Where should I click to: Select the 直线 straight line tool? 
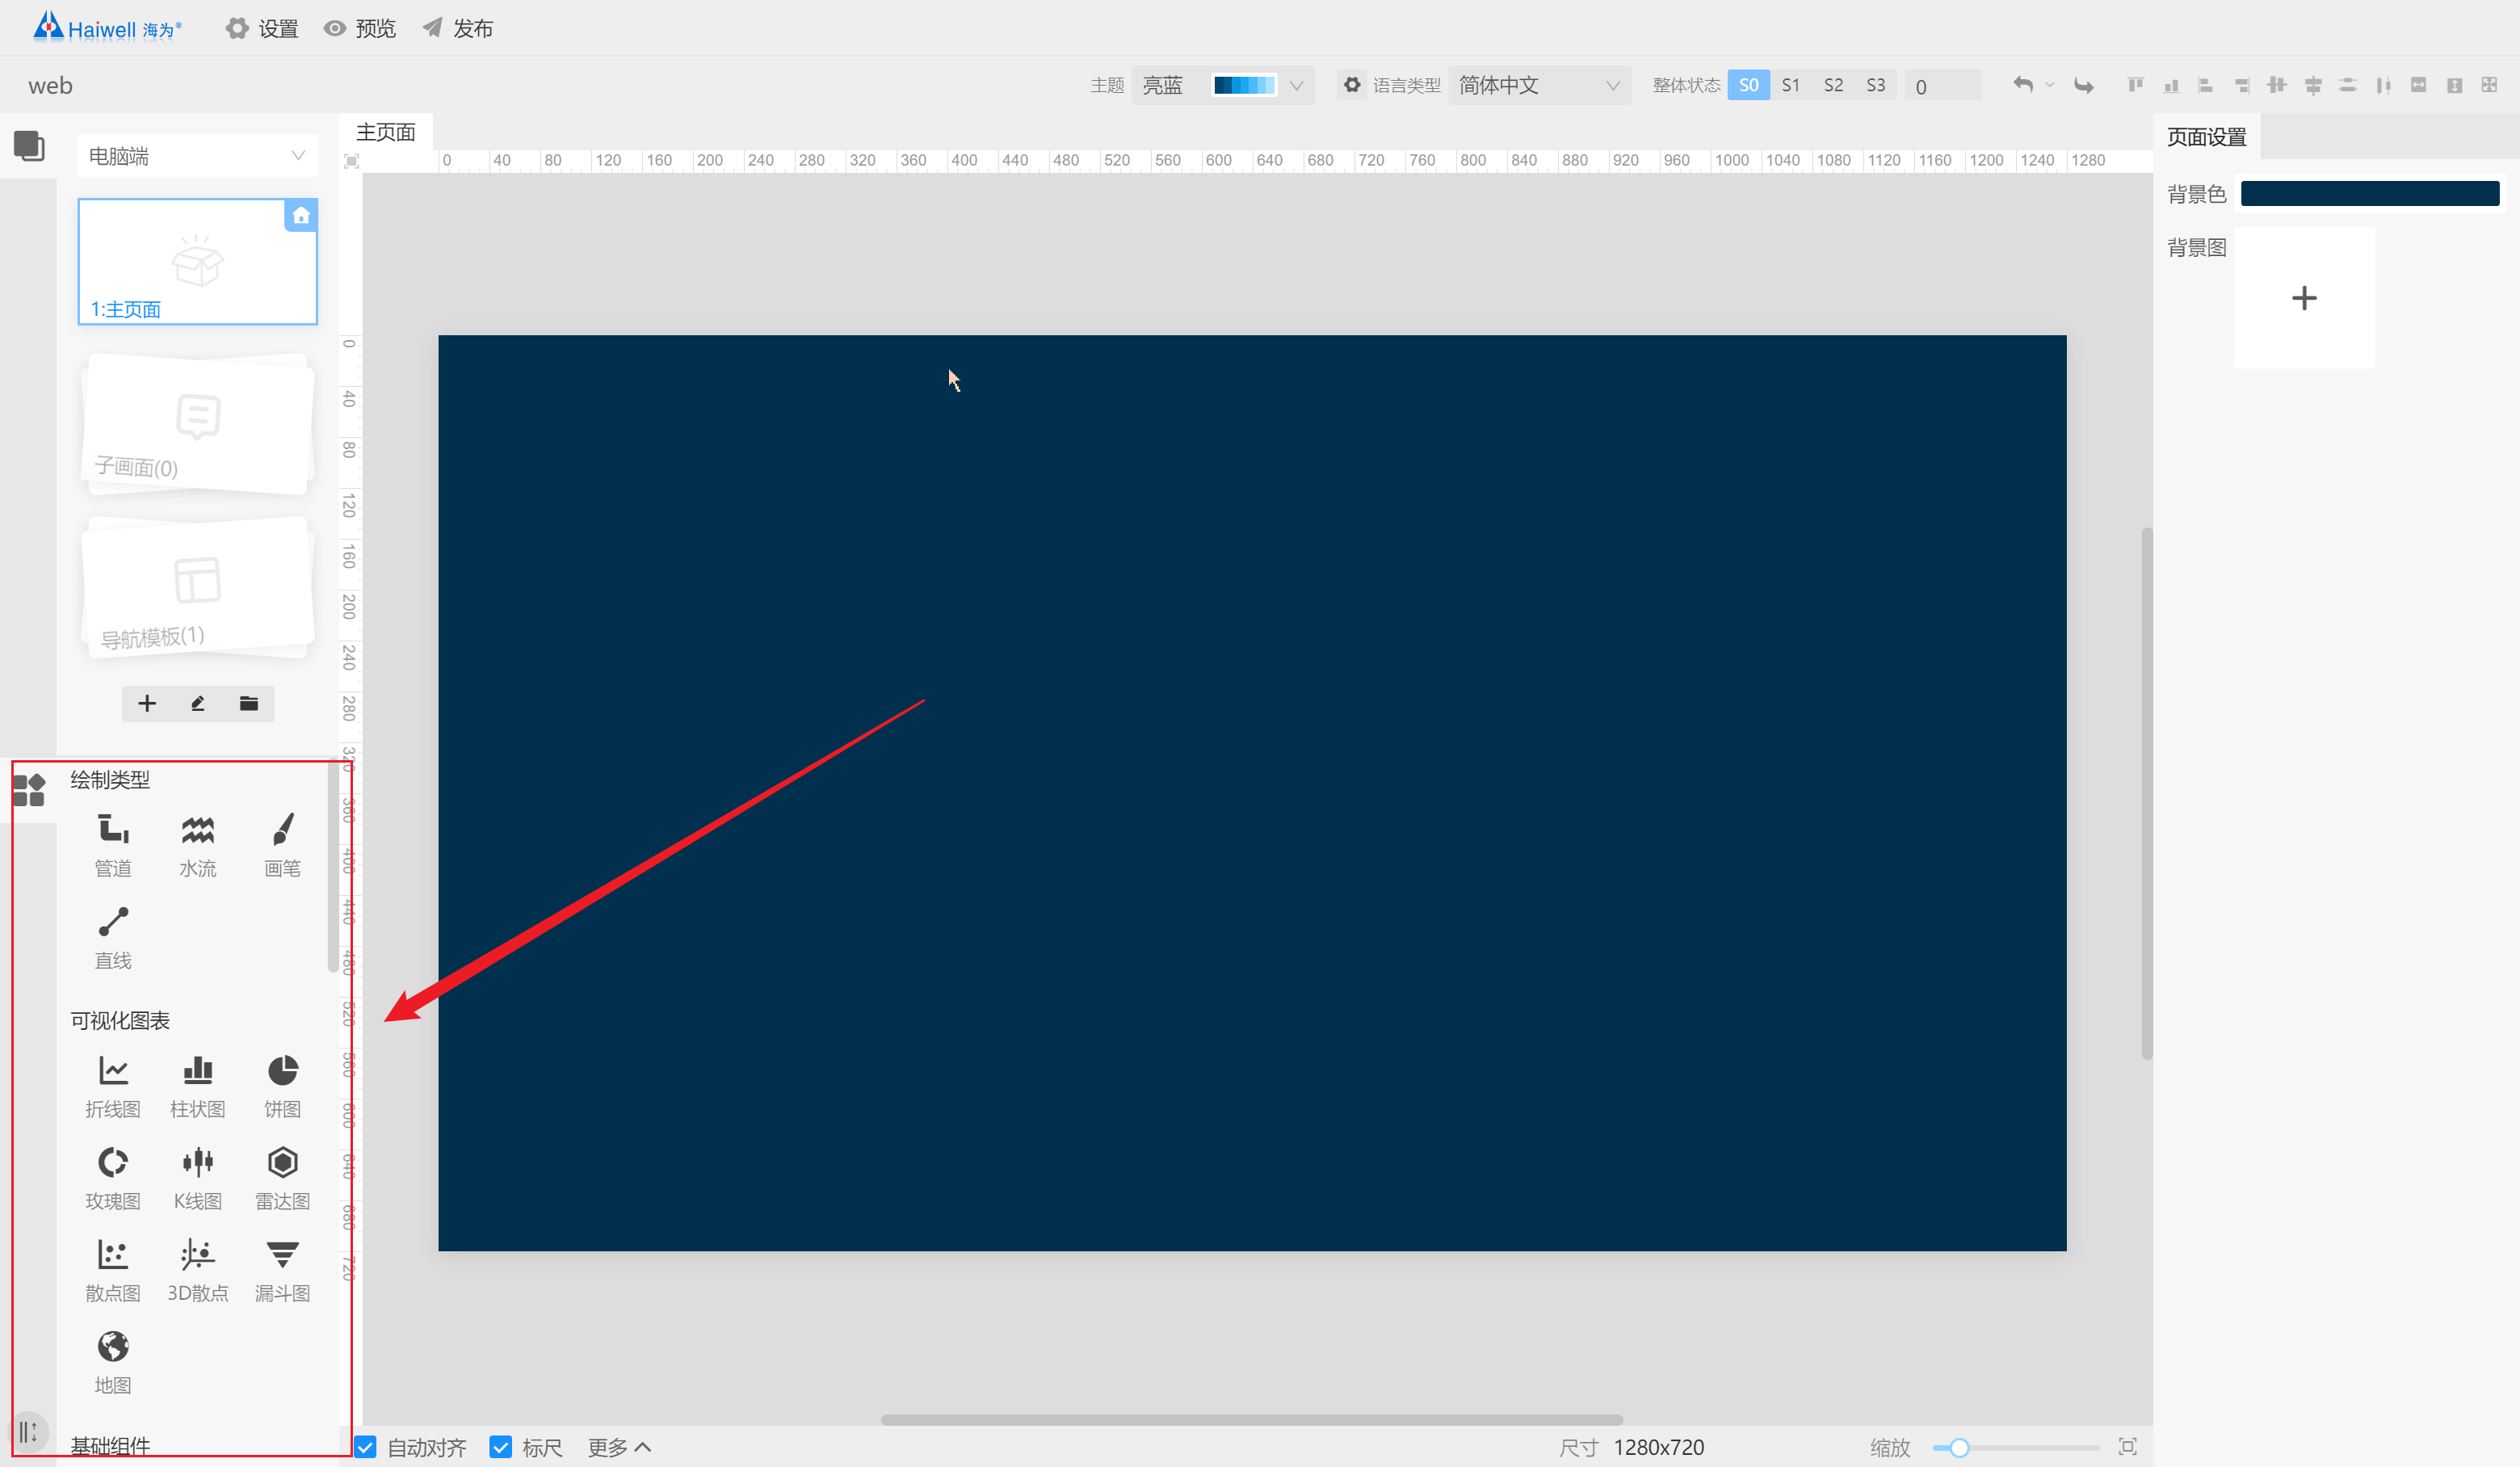tap(113, 937)
